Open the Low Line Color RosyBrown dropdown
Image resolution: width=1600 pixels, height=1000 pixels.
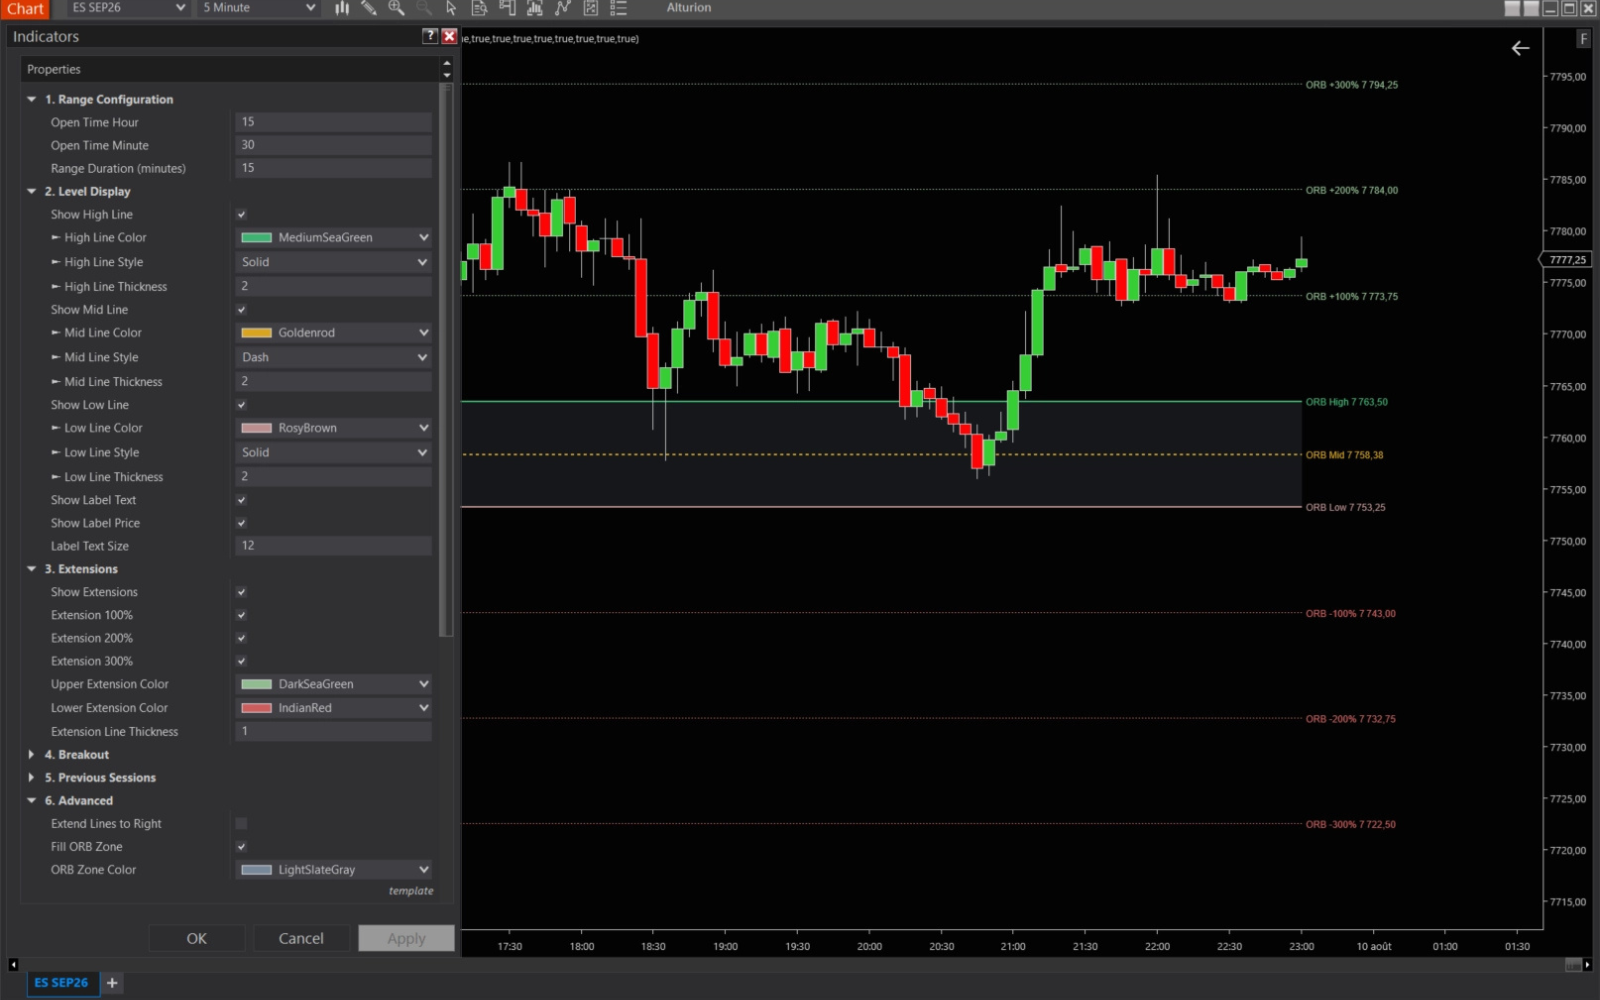(334, 428)
